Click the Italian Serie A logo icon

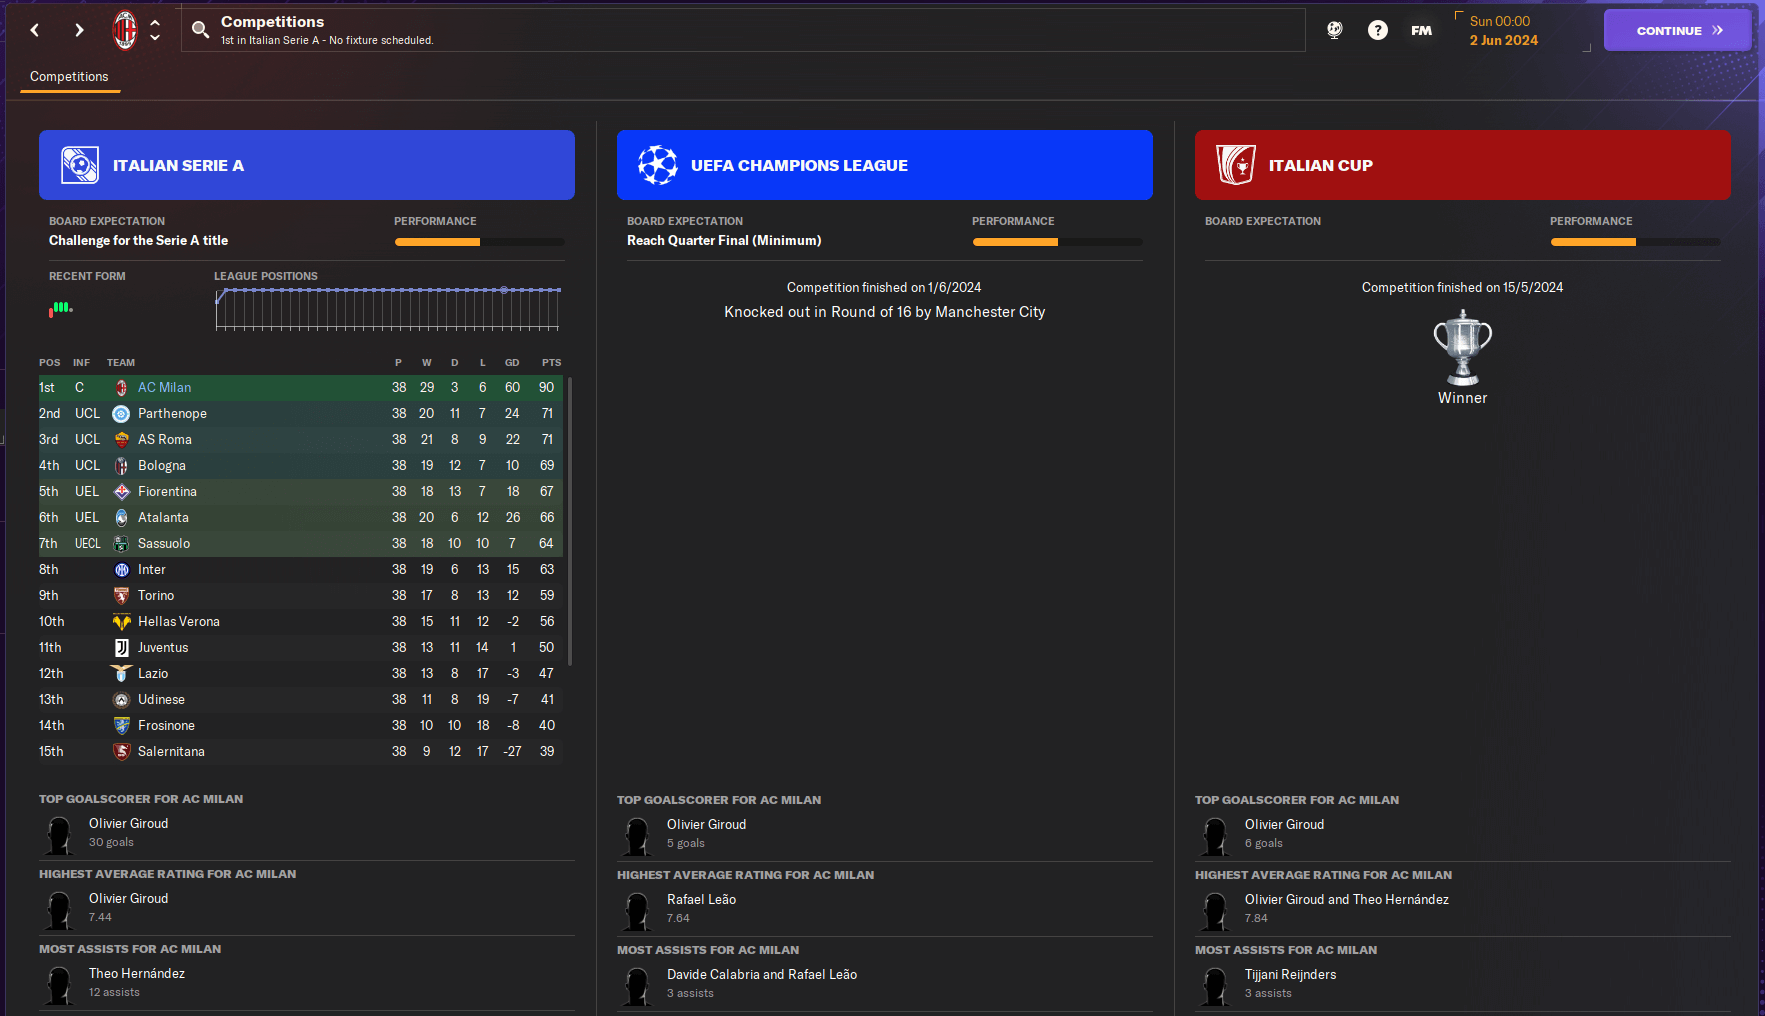coord(80,165)
